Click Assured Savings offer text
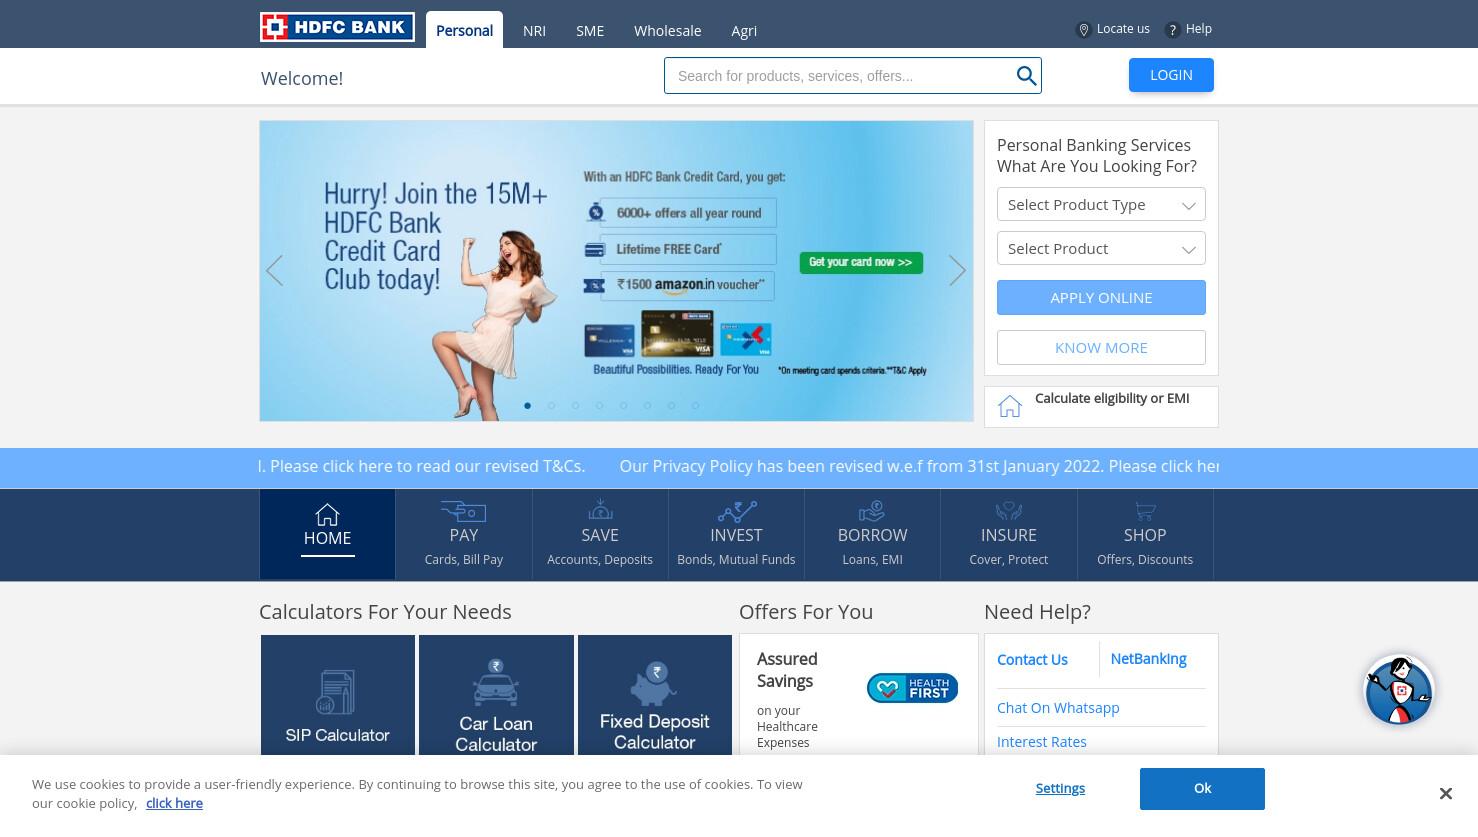1478x837 pixels. 787,670
